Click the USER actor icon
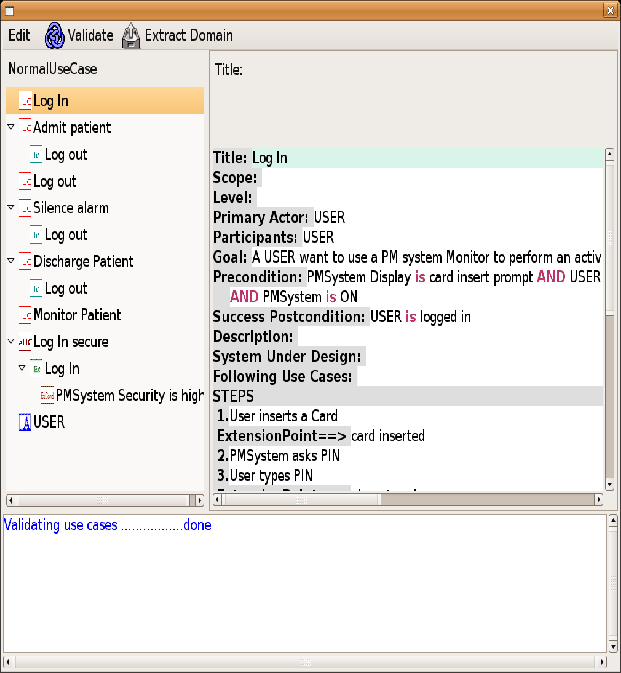Viewport: 621px width, 673px height. 25,422
